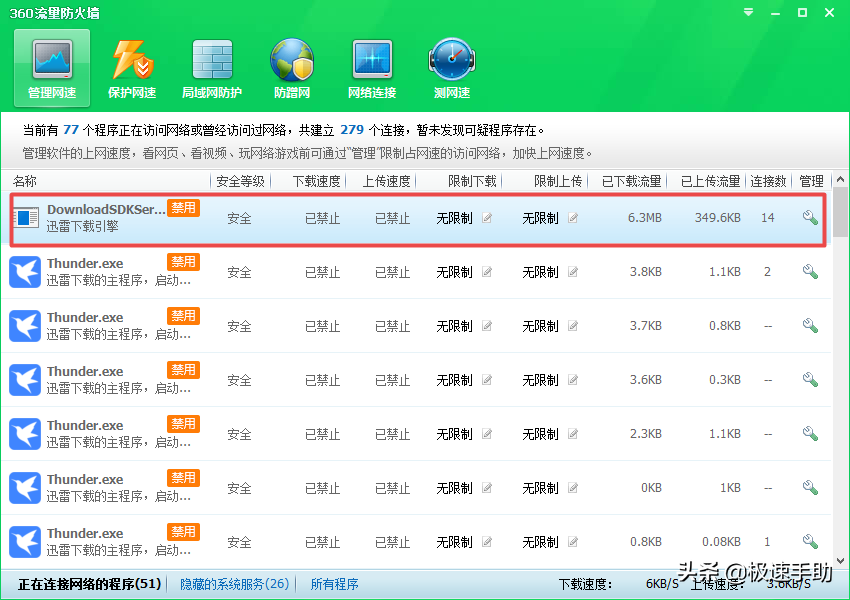850x600 pixels.
Task: Select 6.3MB downloaded traffic cell
Action: (x=645, y=218)
